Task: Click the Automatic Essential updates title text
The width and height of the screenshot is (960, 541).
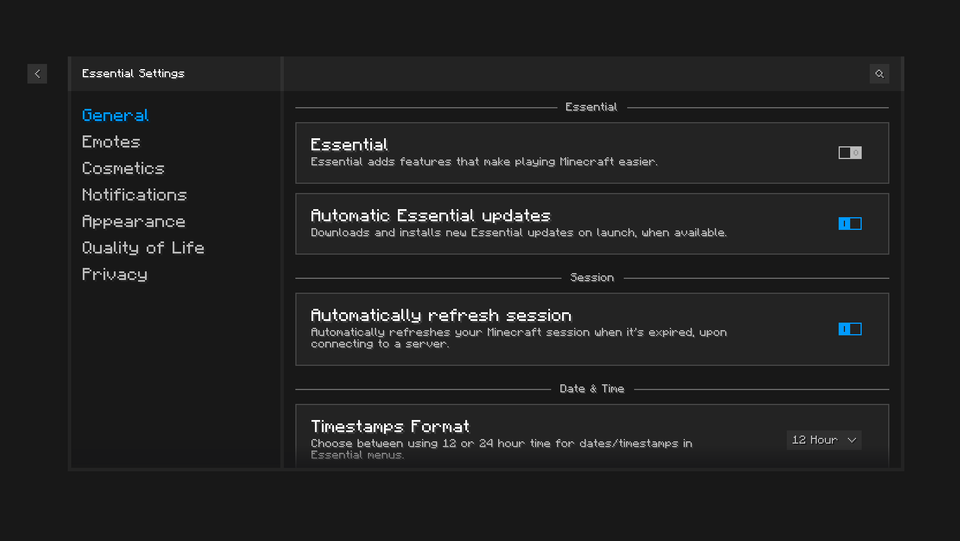Action: pyautogui.click(x=430, y=216)
